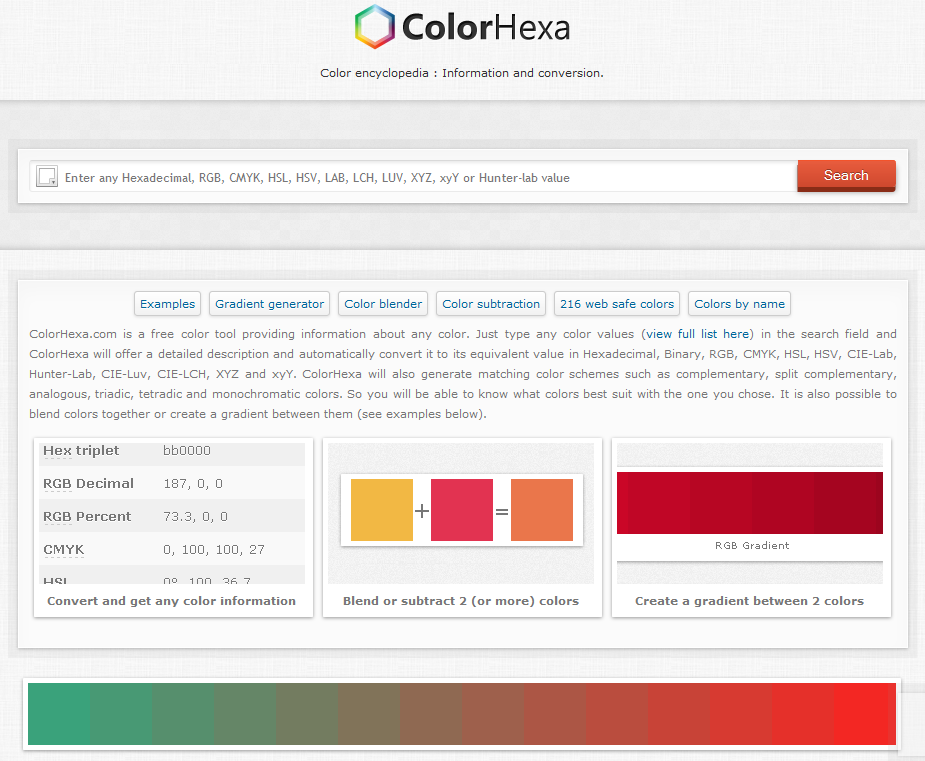The image size is (925, 761).
Task: Select the Color subtraction option
Action: 491,304
